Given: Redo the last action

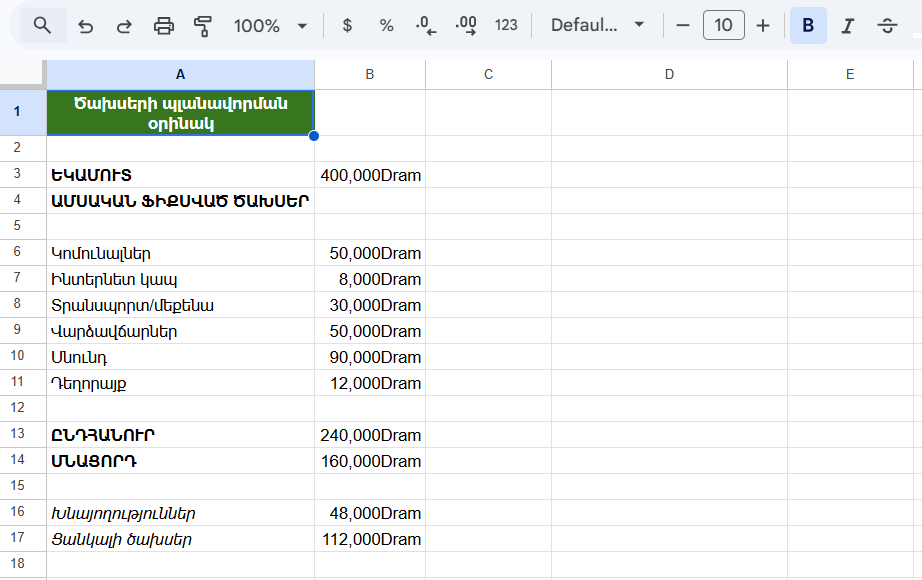Looking at the screenshot, I should click(123, 25).
